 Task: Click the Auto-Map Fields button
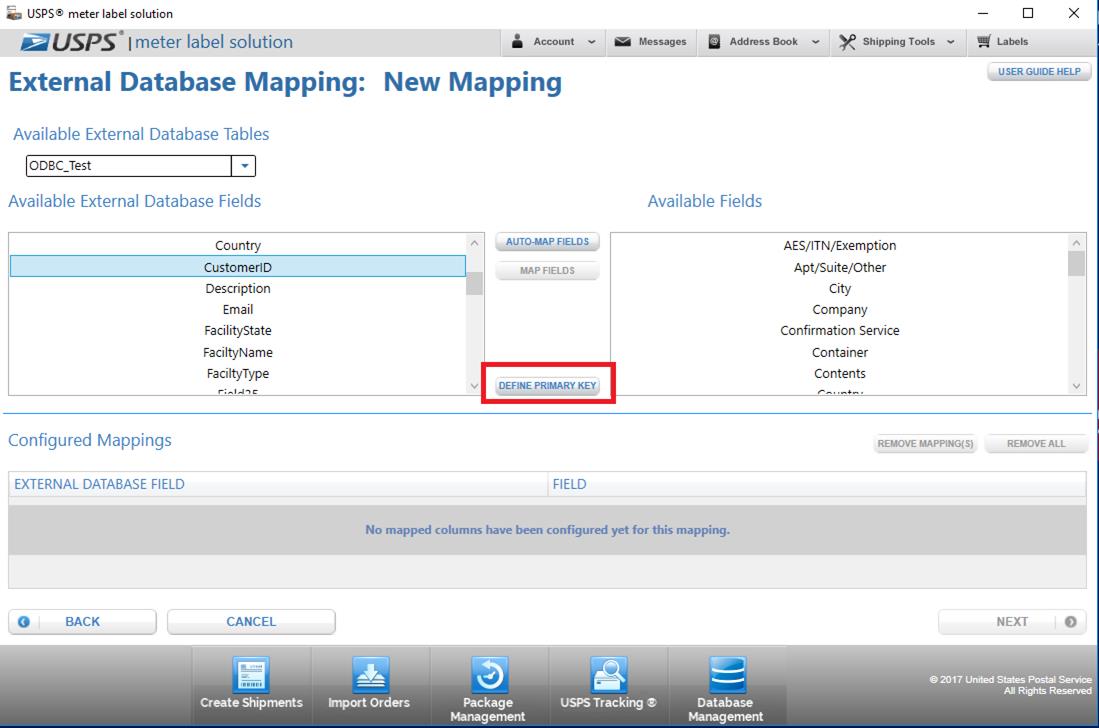(547, 242)
